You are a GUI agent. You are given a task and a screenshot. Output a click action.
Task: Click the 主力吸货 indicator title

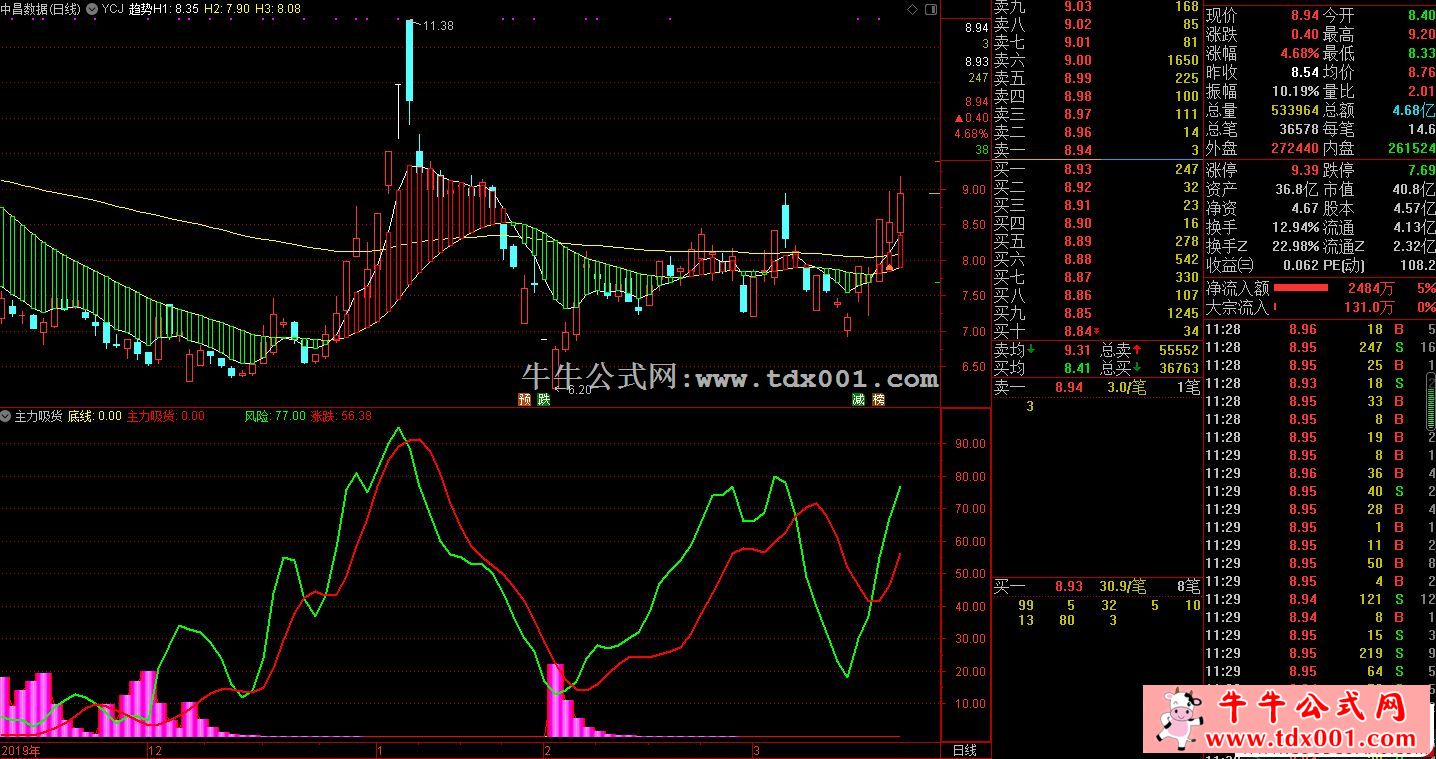(39, 416)
